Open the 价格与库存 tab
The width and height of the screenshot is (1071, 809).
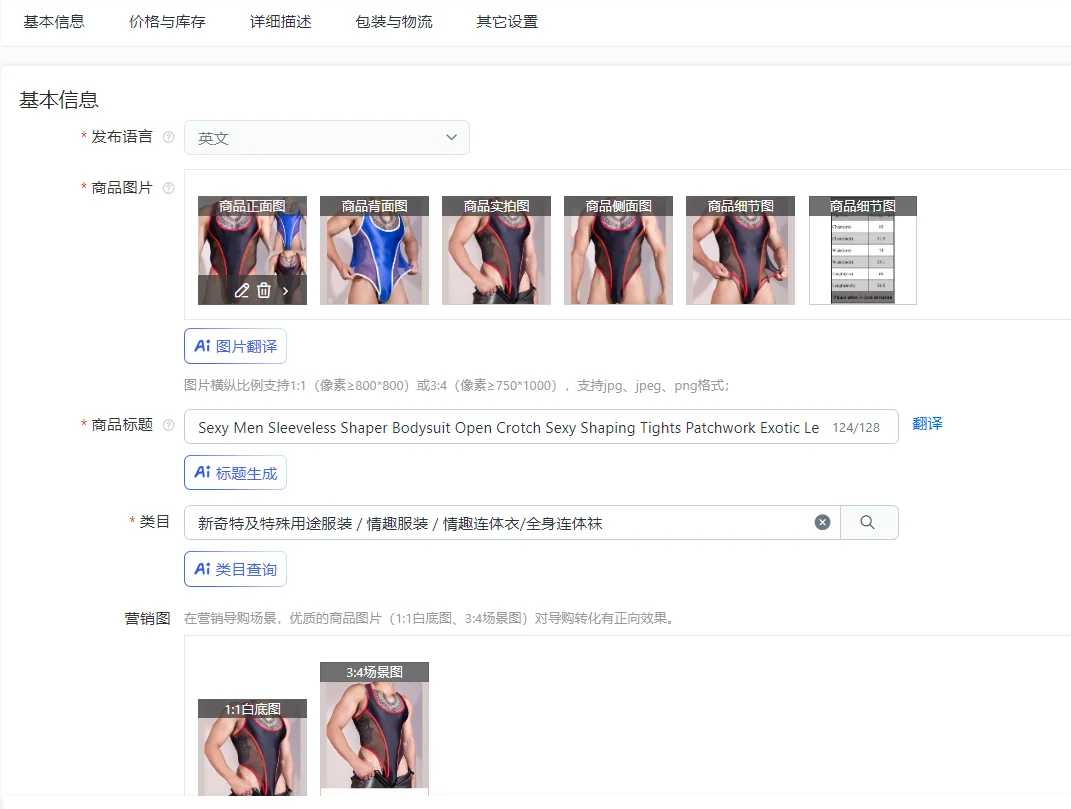tap(167, 22)
